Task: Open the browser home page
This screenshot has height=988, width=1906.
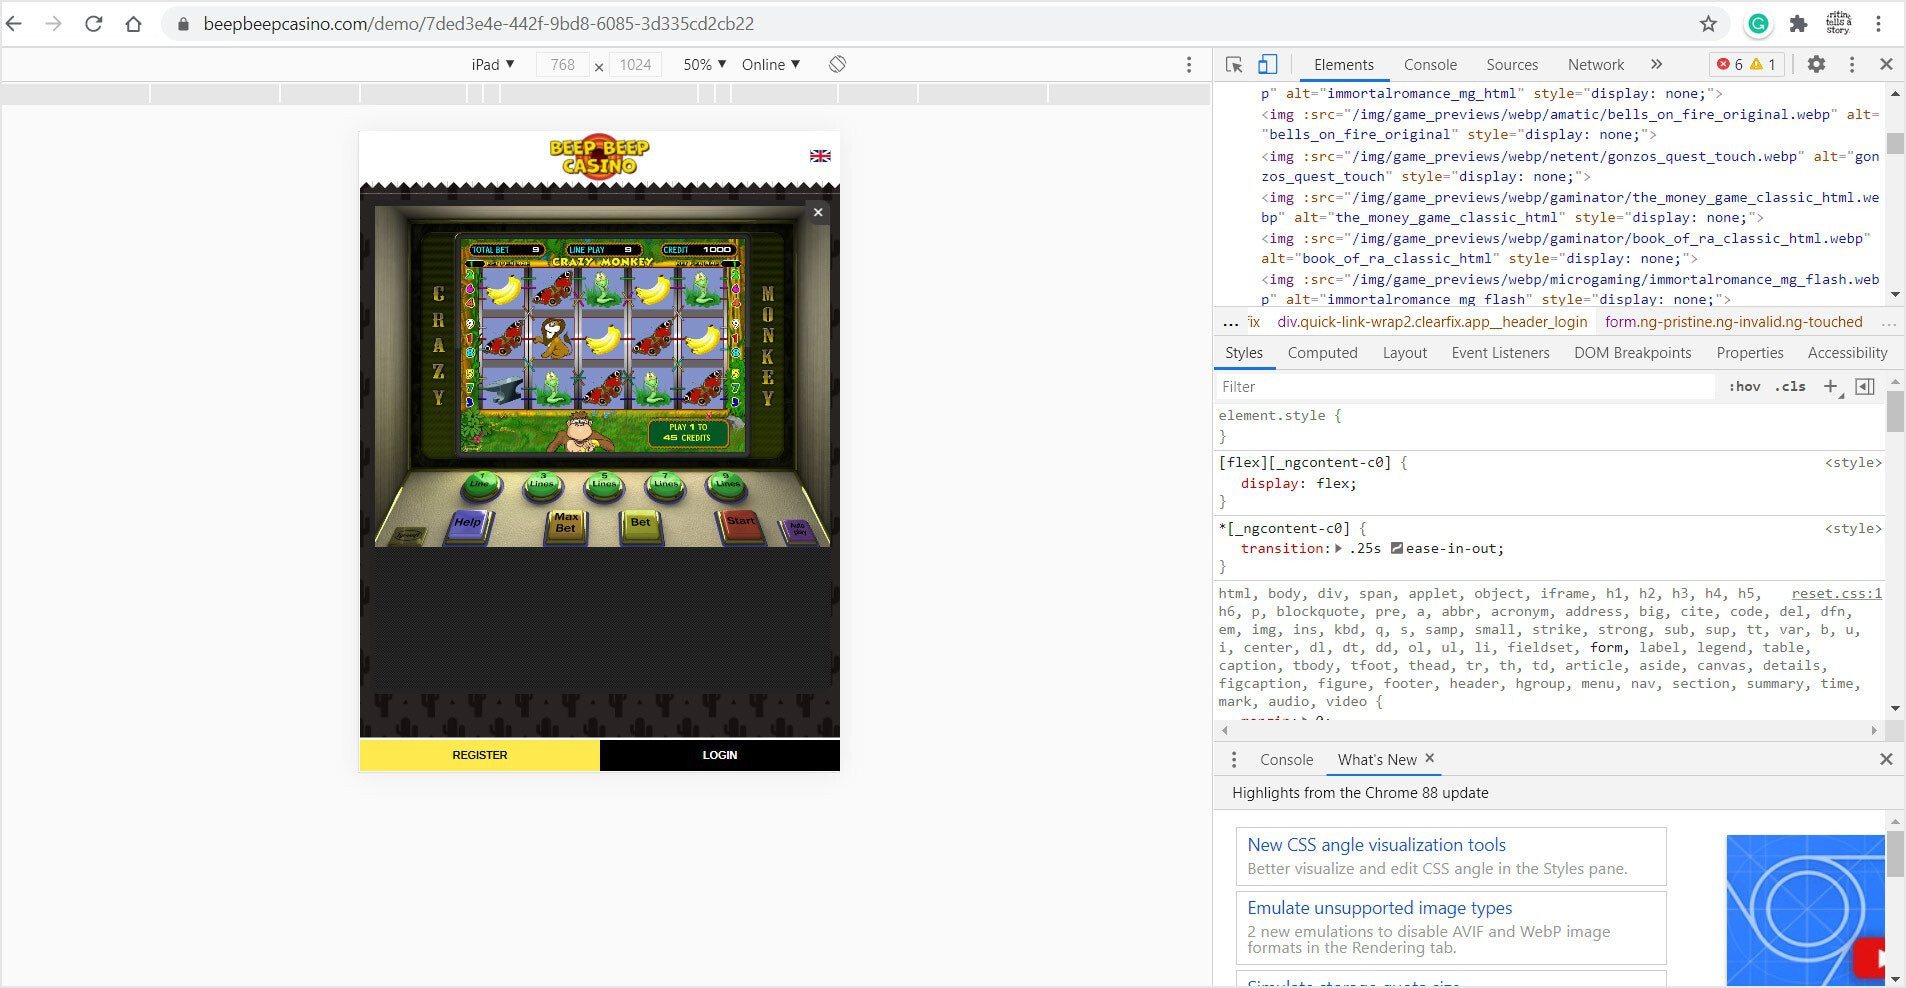Action: pos(133,23)
